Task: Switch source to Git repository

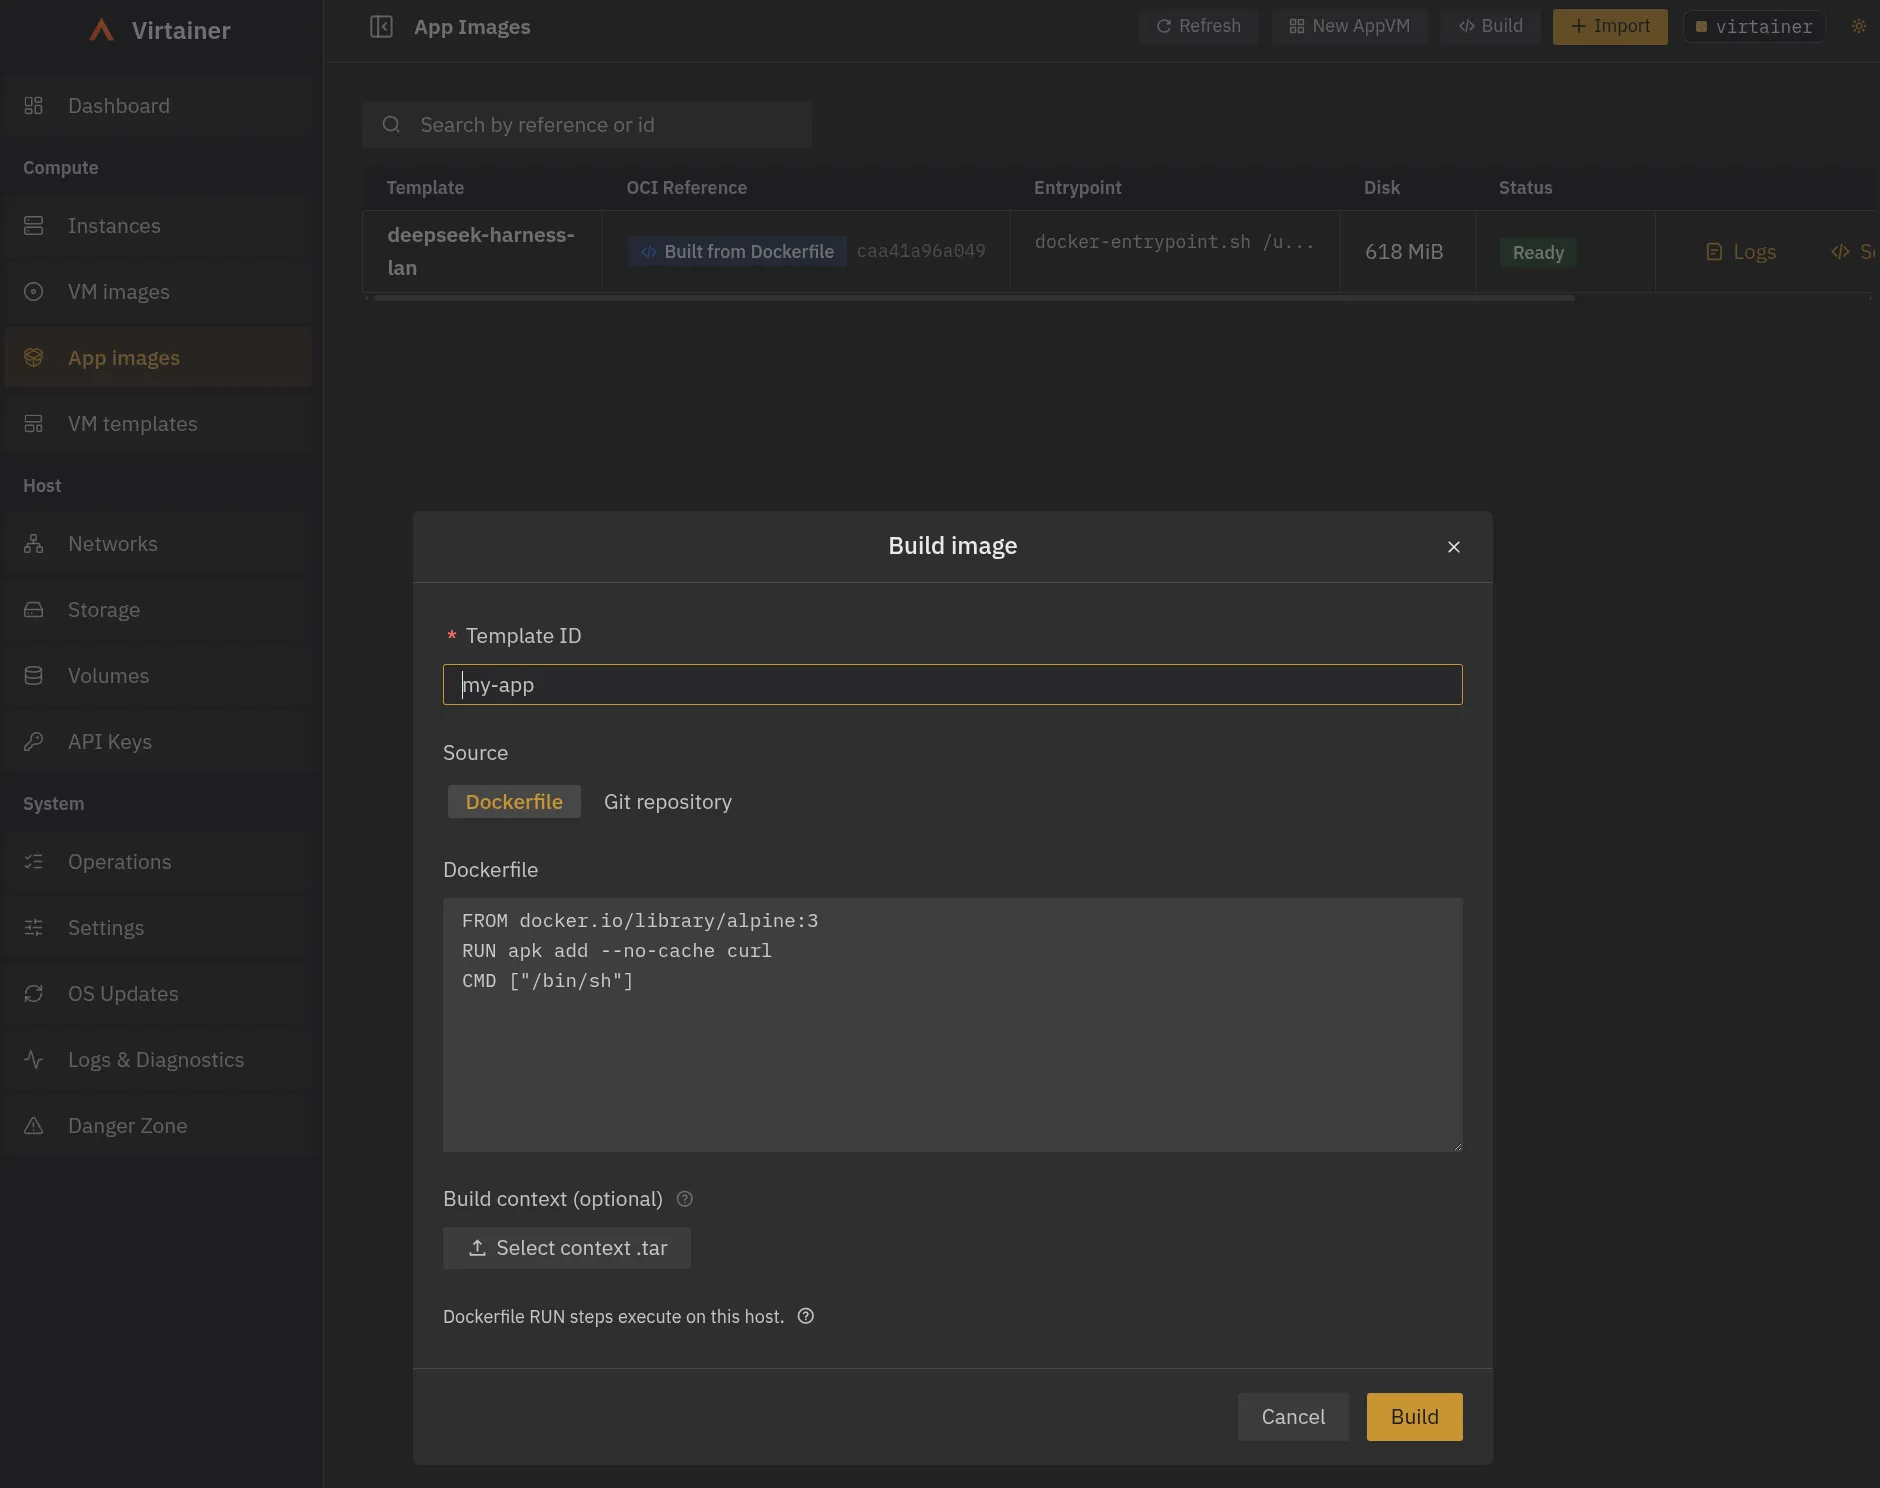Action: [668, 802]
